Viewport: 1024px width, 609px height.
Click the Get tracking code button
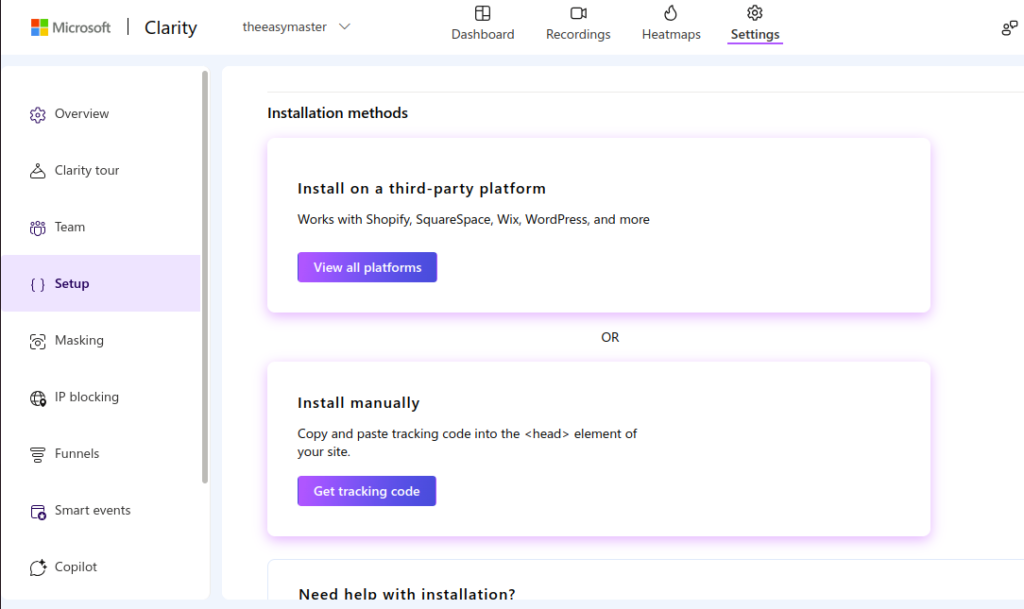(x=366, y=491)
